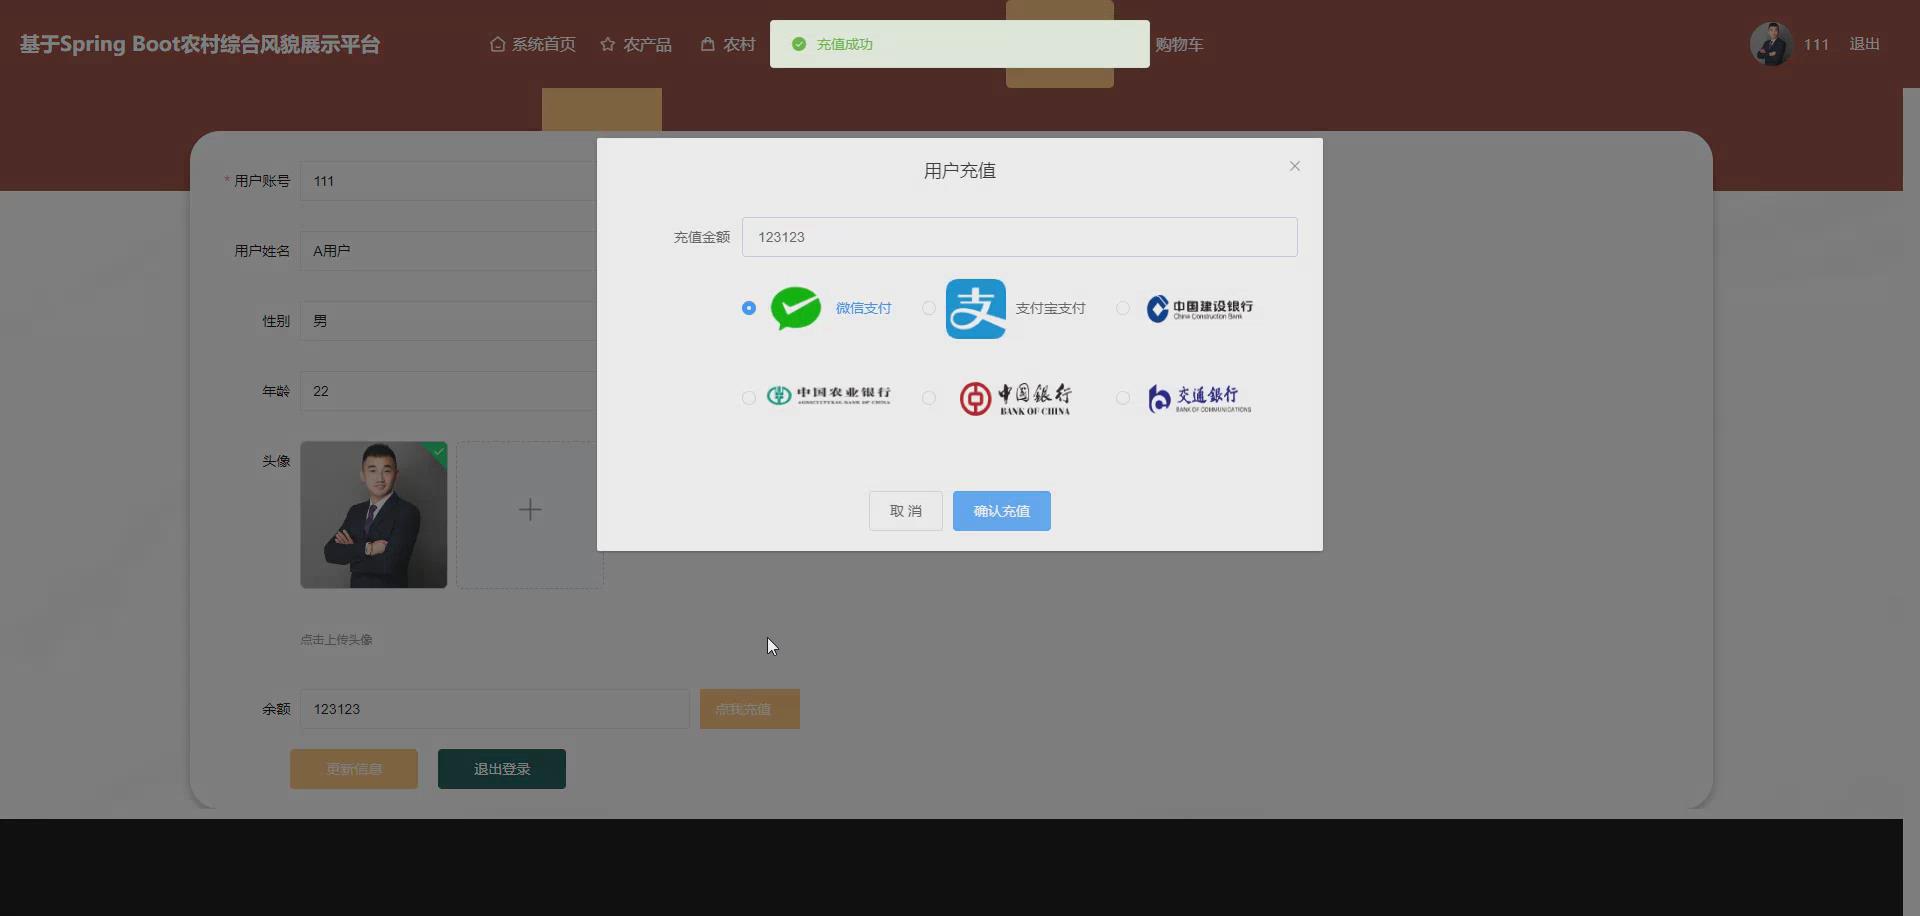This screenshot has width=1920, height=916.
Task: Select the Alipay radio button
Action: (929, 308)
